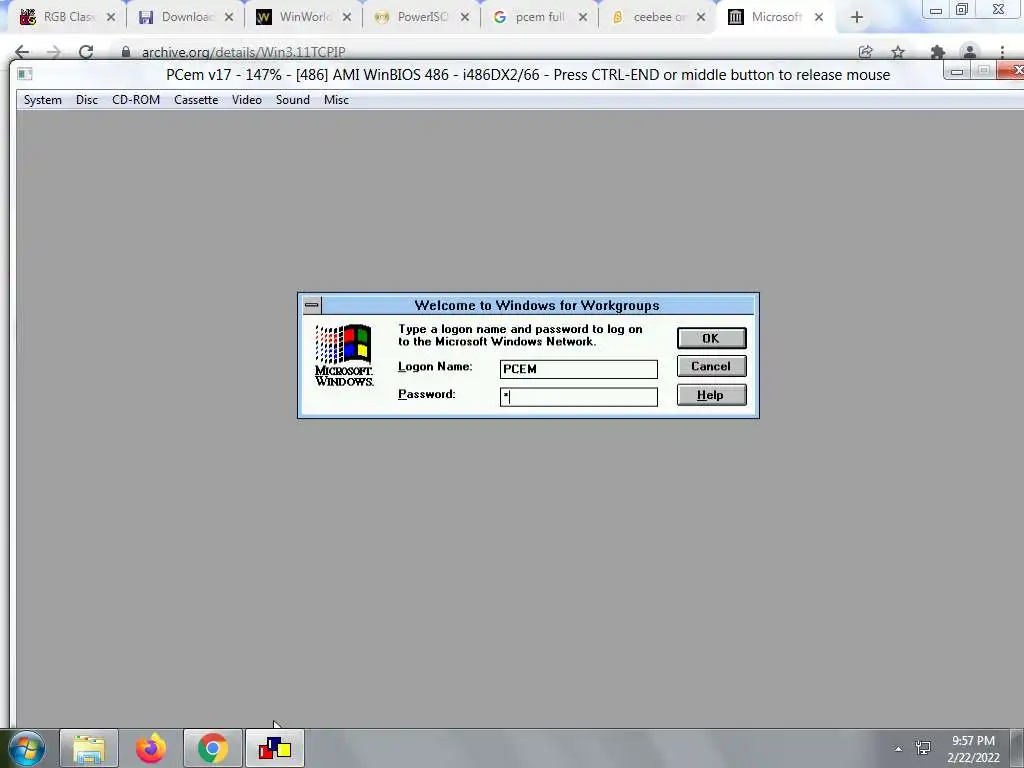The width and height of the screenshot is (1024, 768).
Task: Open the Windows Start menu
Action: tap(26, 748)
